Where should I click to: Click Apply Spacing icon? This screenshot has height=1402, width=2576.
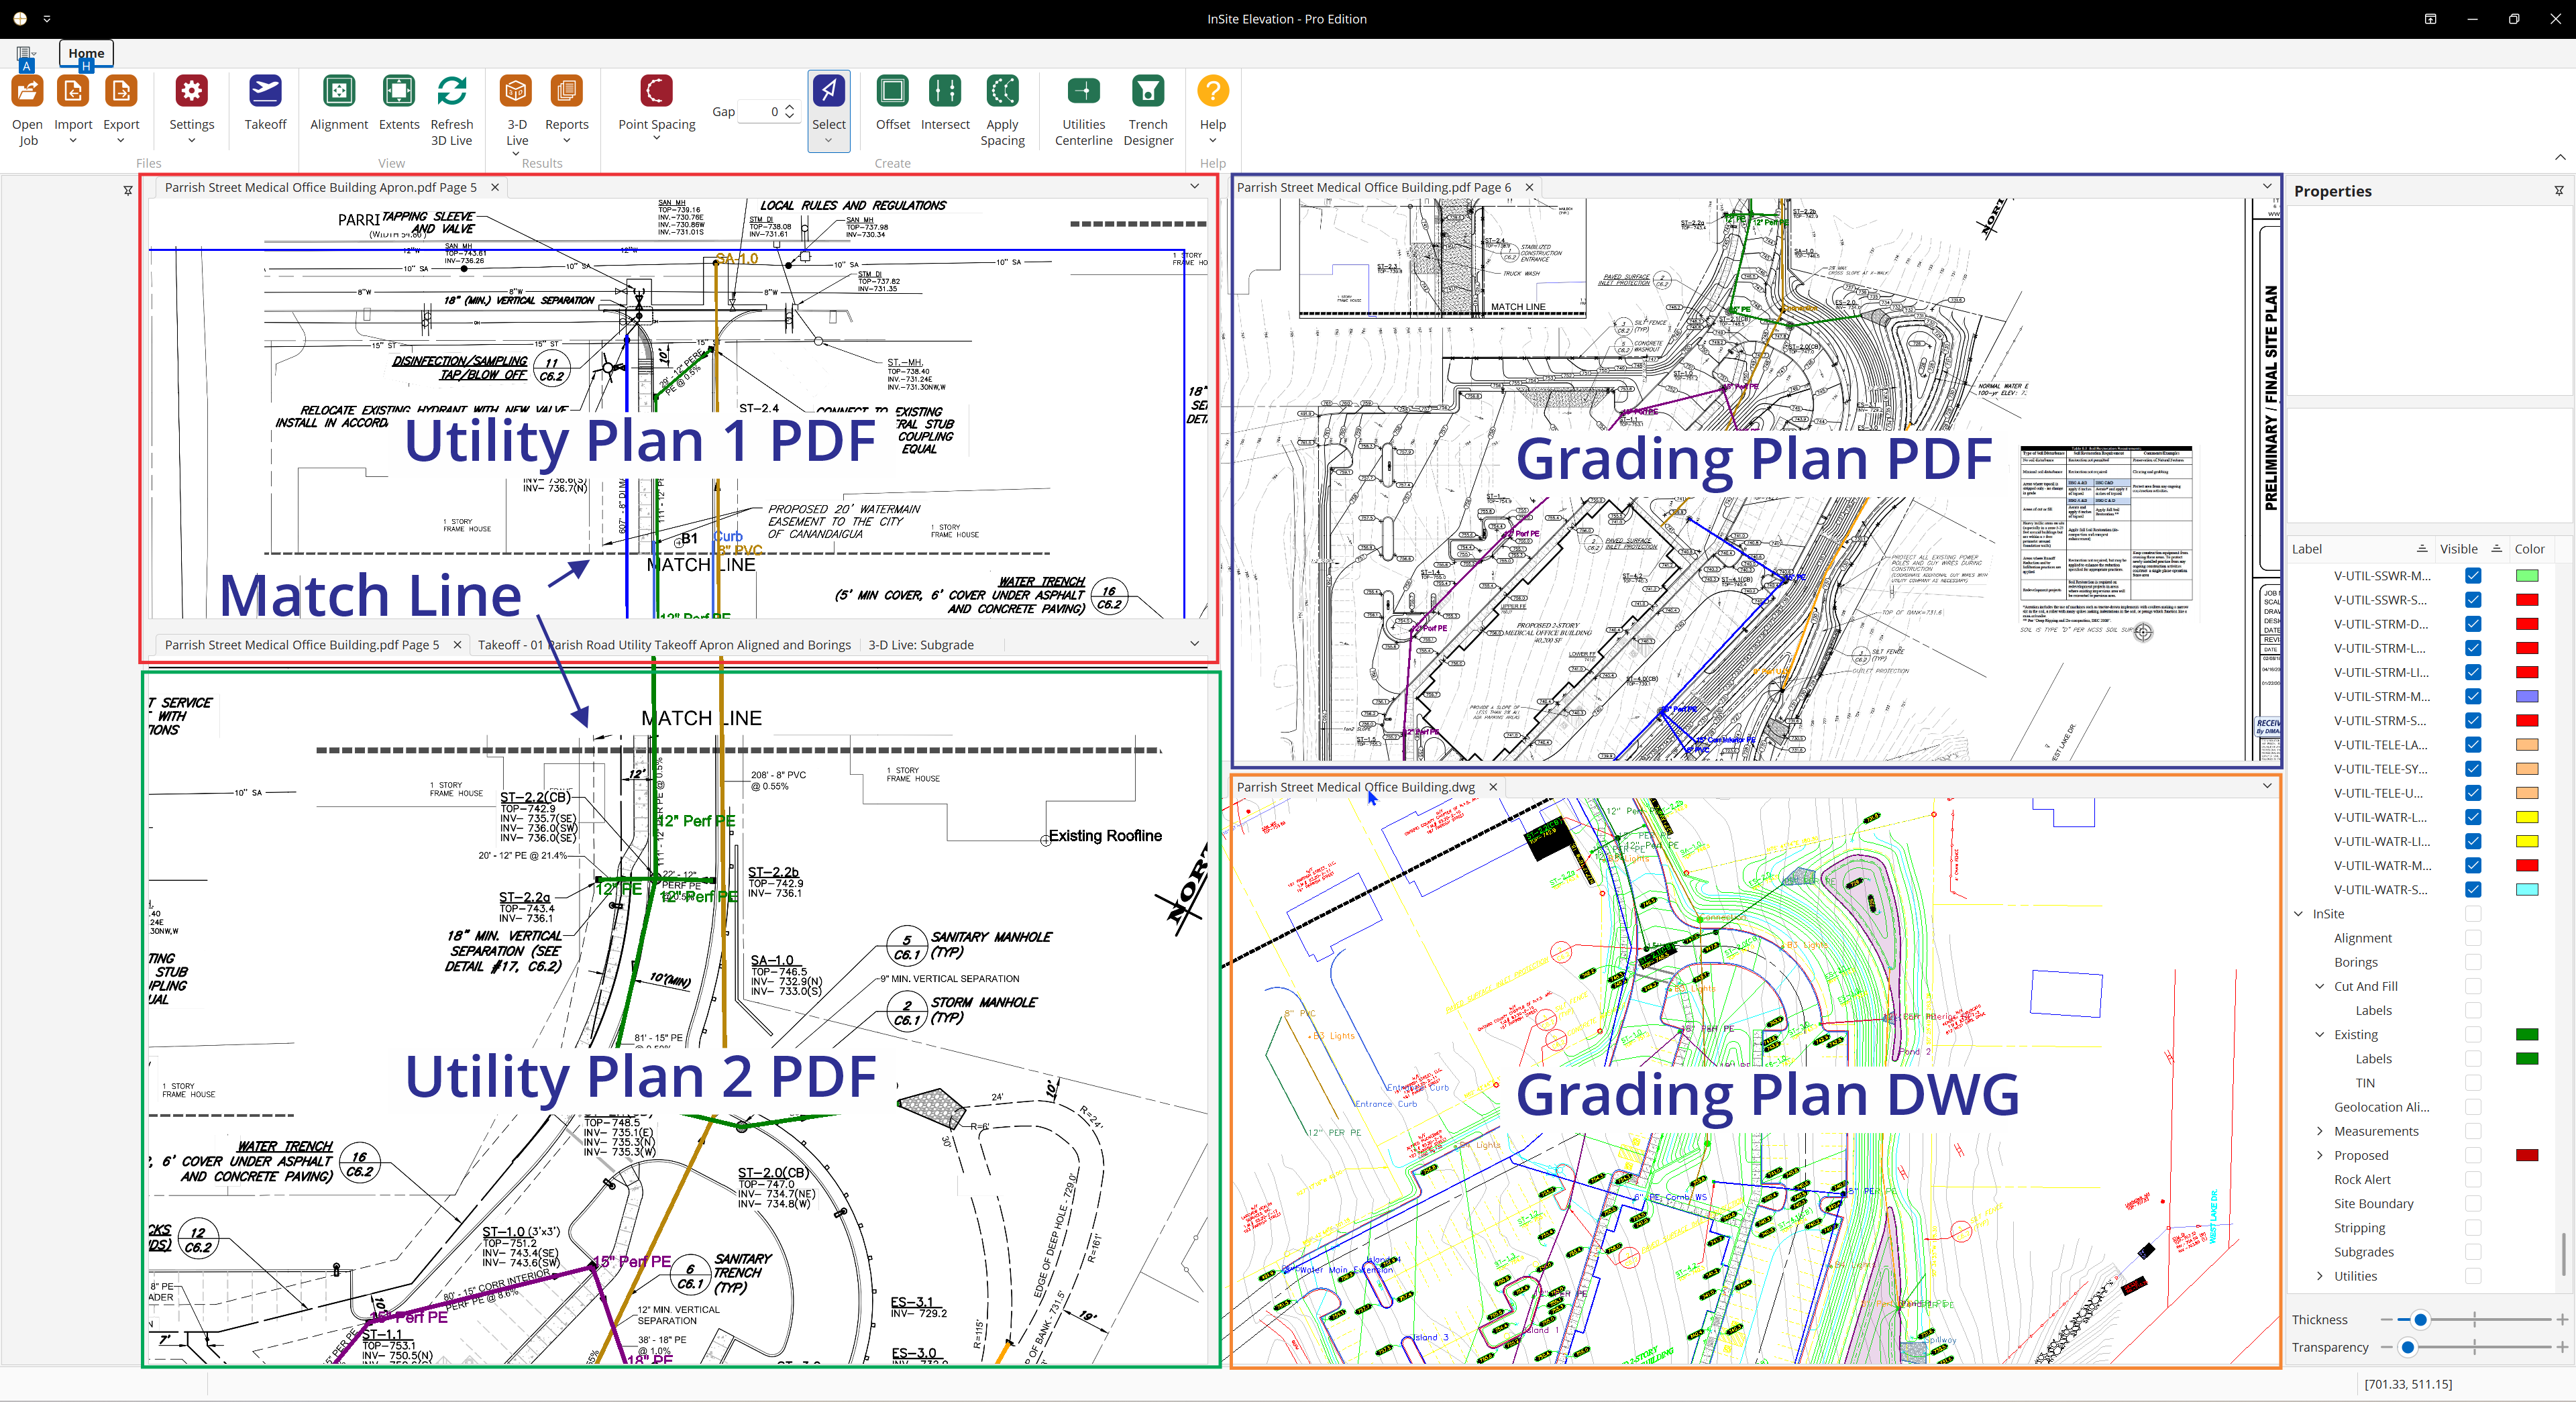1002,92
